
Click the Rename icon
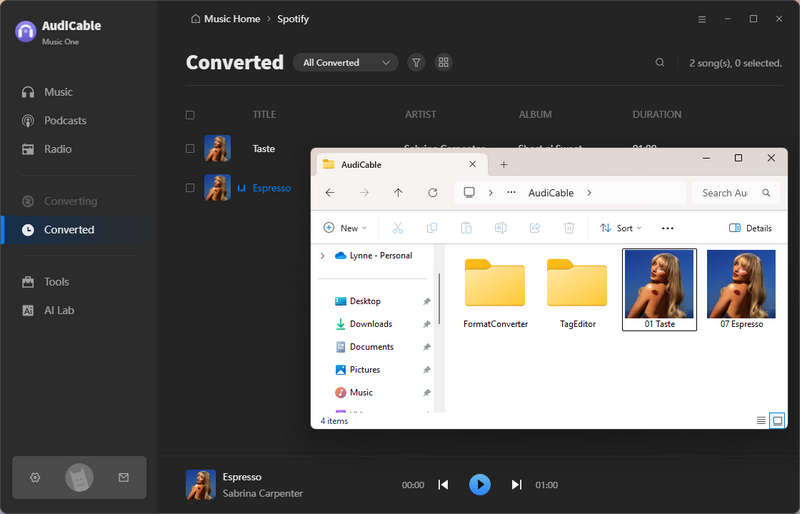[501, 228]
